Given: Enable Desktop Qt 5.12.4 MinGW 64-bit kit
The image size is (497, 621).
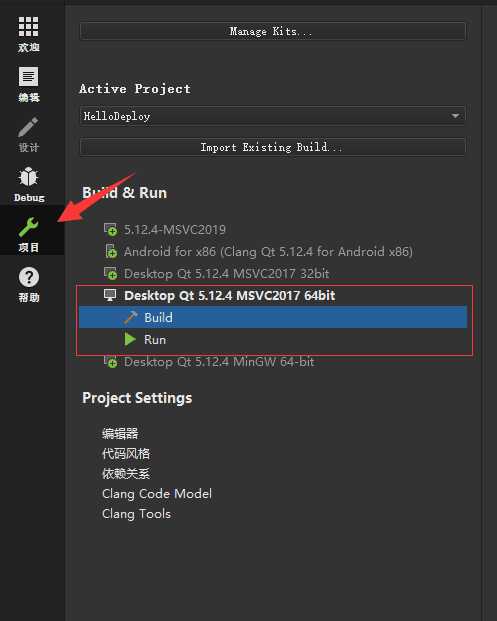Looking at the screenshot, I should (209, 362).
